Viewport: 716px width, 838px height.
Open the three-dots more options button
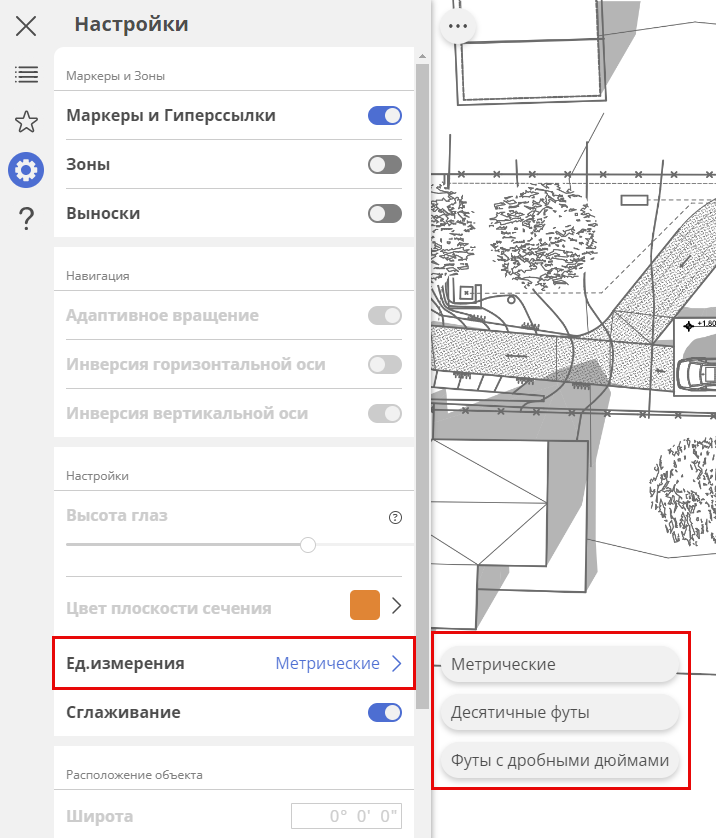point(458,26)
